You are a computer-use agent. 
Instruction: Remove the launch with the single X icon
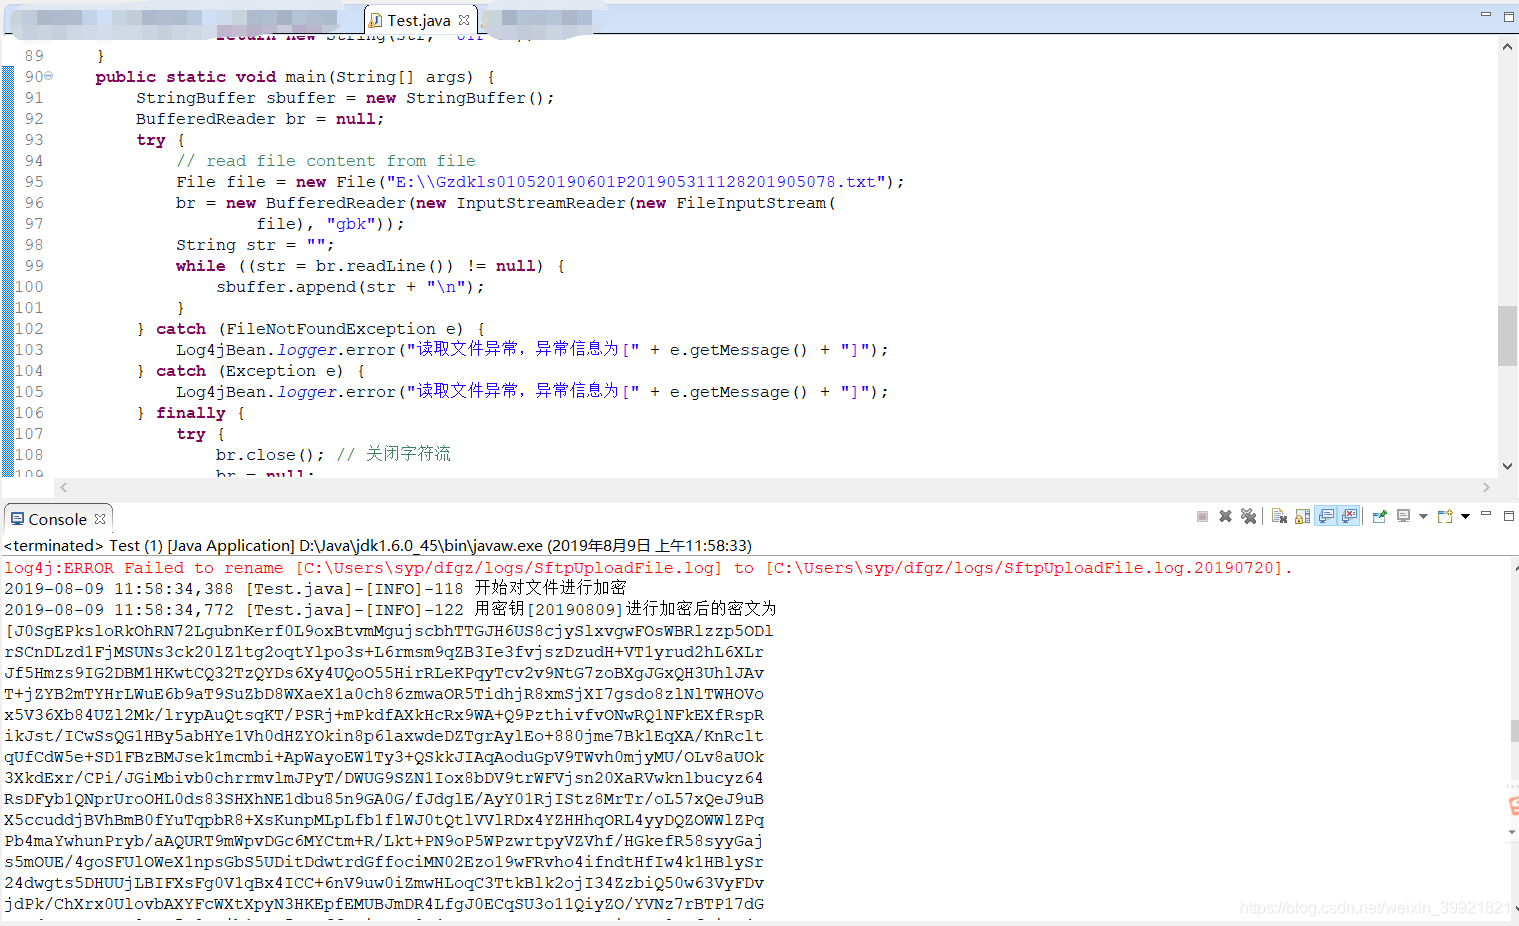[1225, 516]
